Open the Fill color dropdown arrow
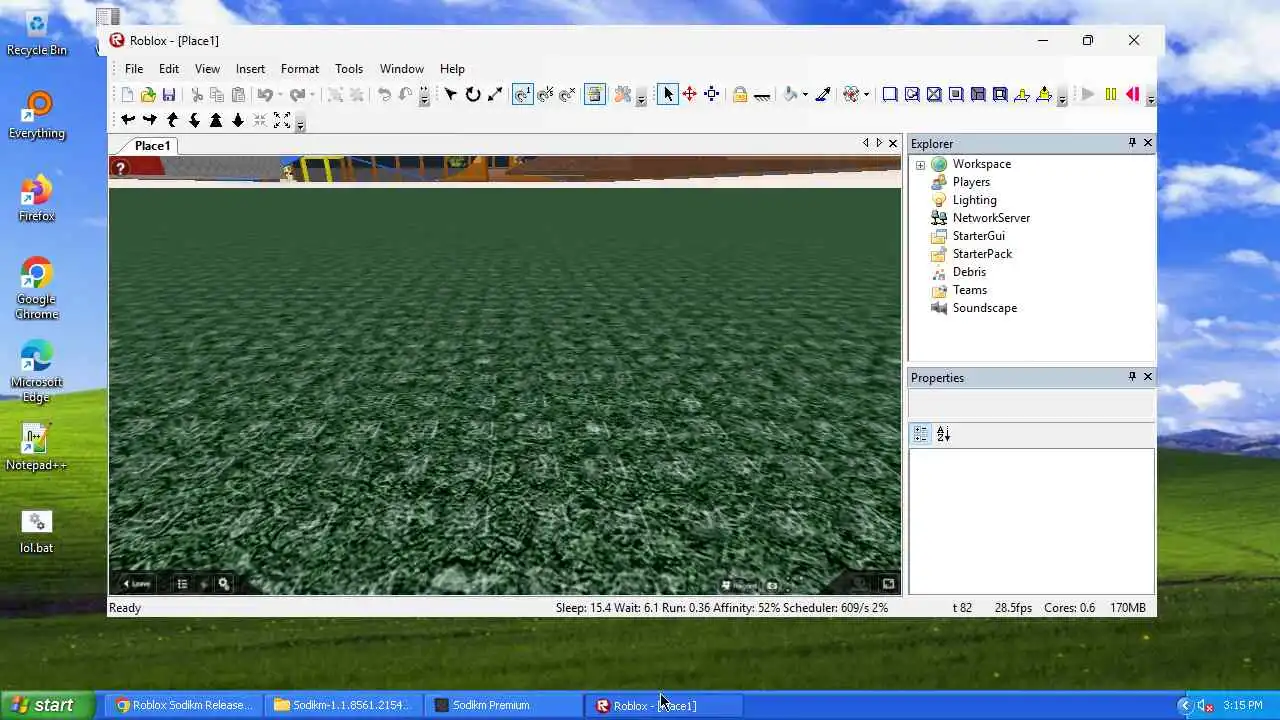 [x=805, y=94]
